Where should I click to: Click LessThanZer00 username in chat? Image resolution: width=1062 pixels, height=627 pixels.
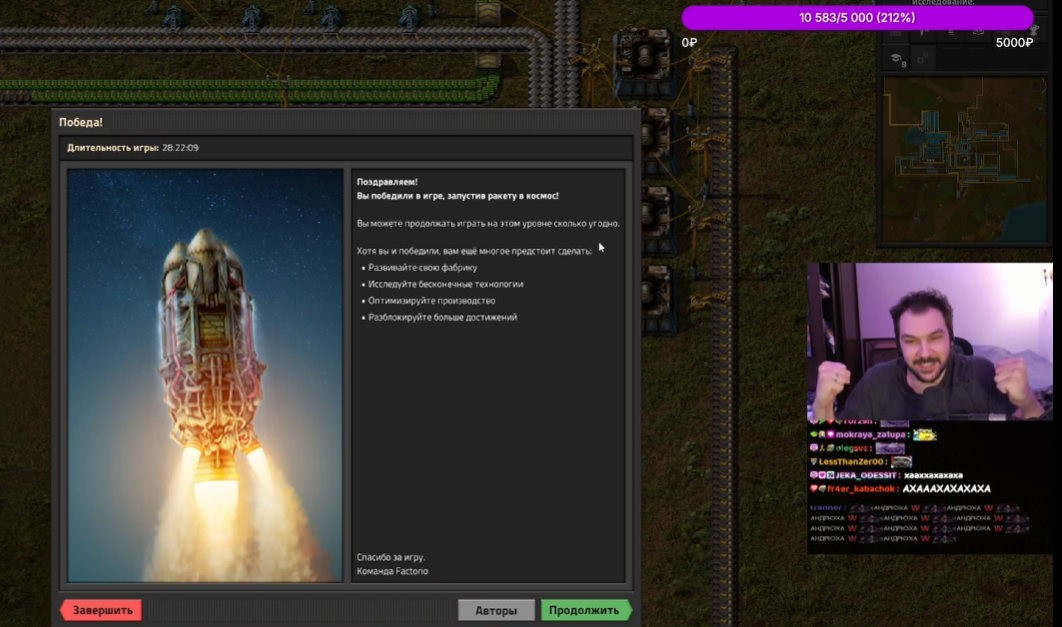851,462
